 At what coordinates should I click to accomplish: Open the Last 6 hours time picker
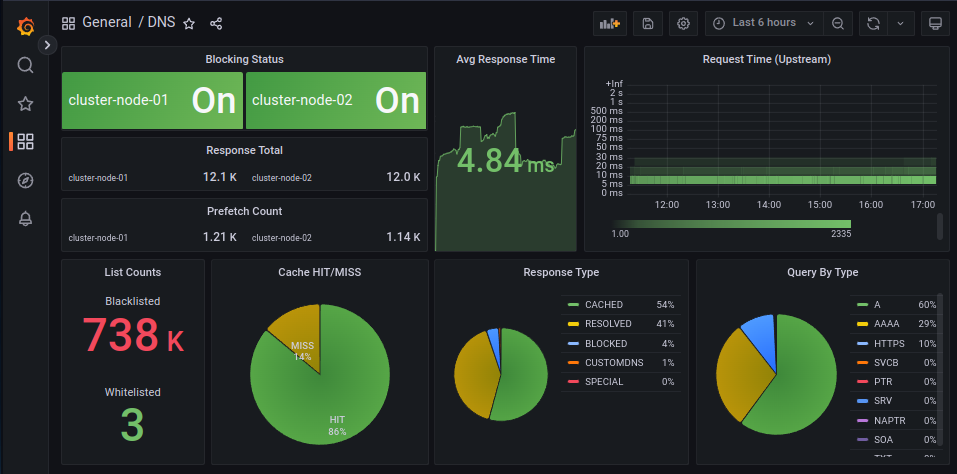pyautogui.click(x=764, y=23)
